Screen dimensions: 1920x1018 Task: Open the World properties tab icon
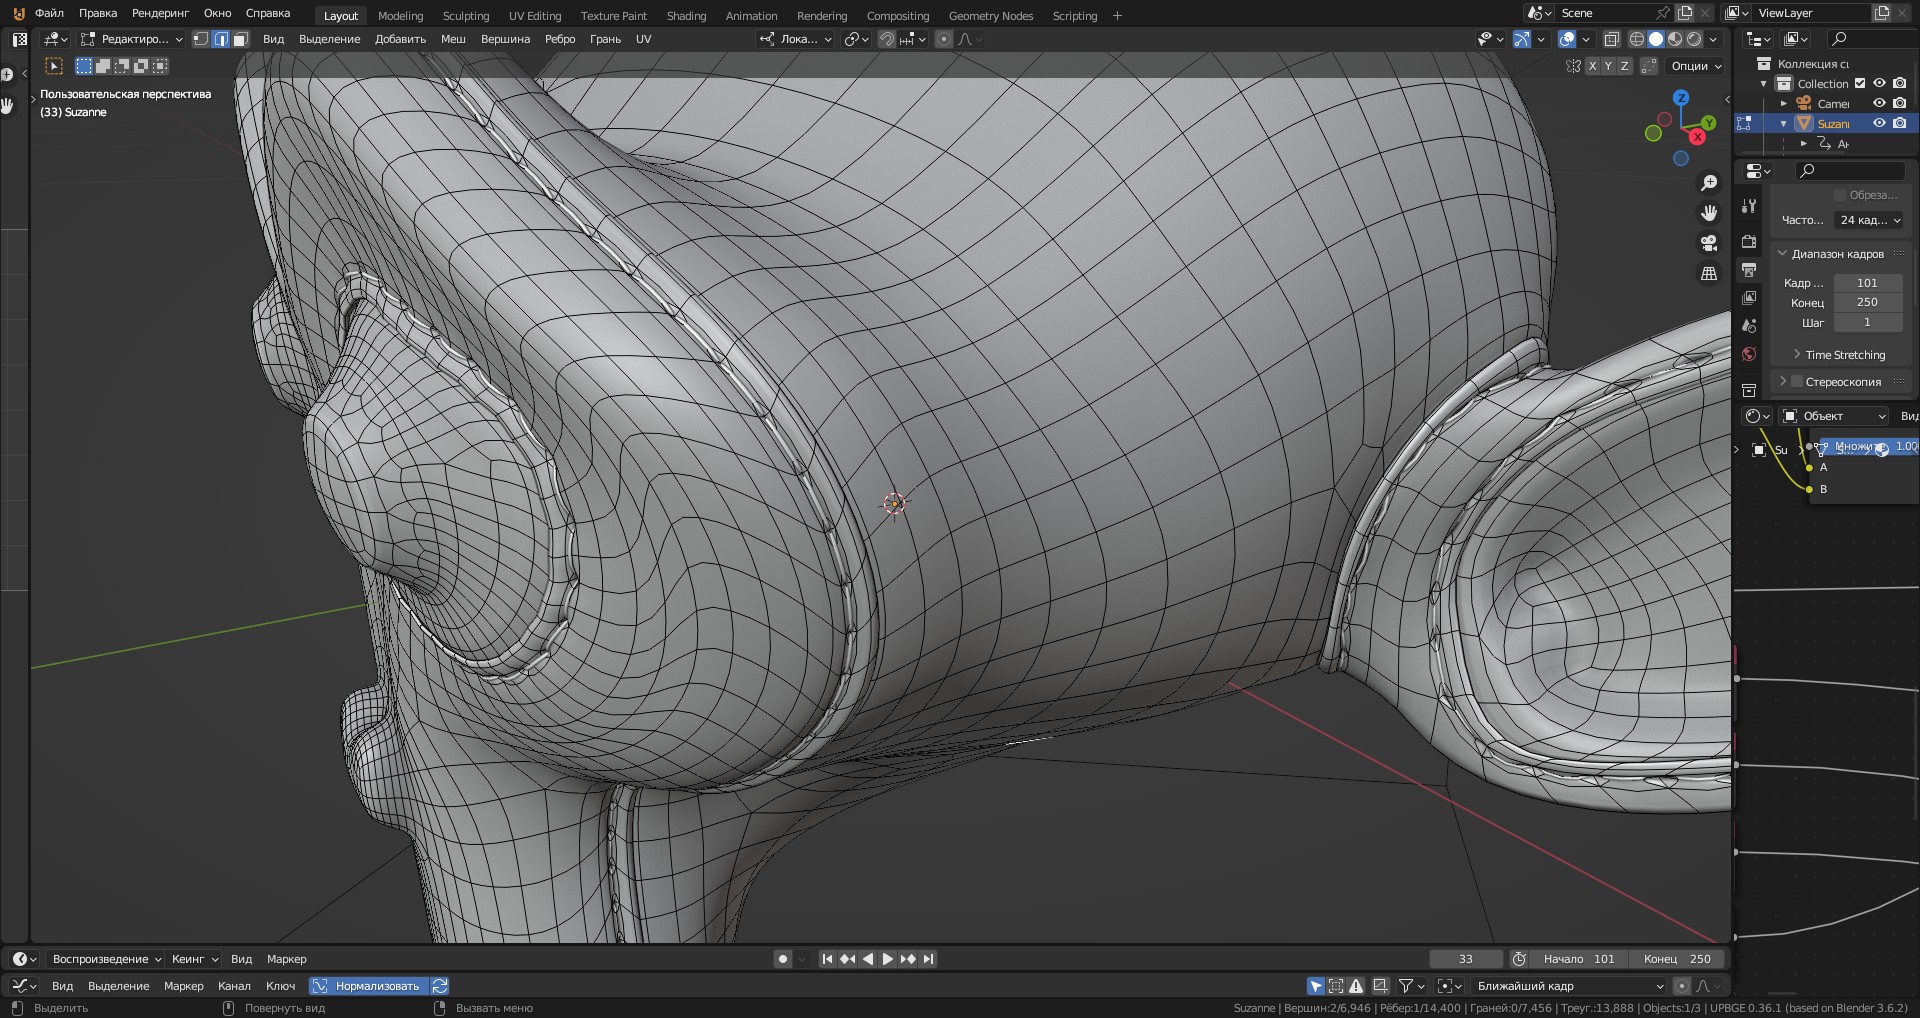click(1748, 354)
